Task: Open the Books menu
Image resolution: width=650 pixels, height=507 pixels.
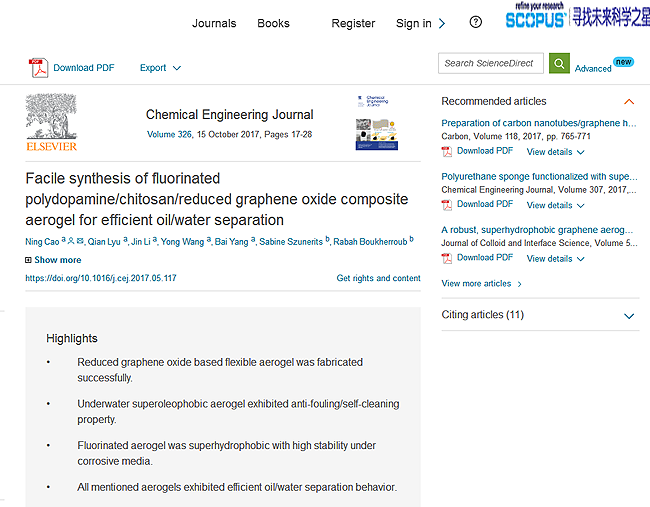Action: coord(273,23)
